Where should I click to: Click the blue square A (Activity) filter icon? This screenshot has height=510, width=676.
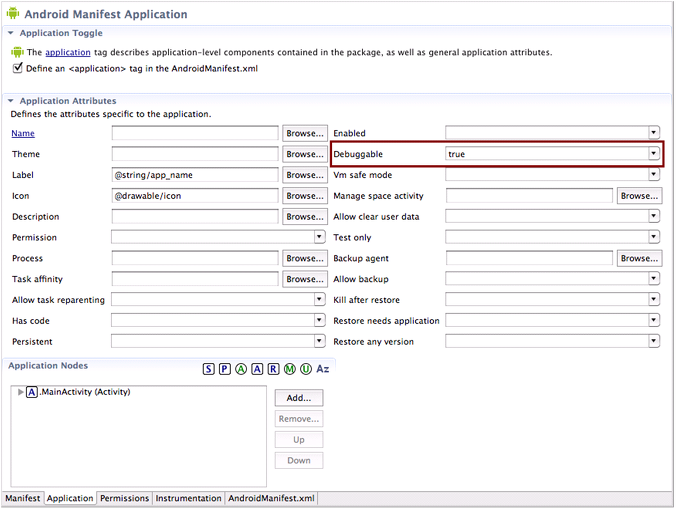coord(257,369)
